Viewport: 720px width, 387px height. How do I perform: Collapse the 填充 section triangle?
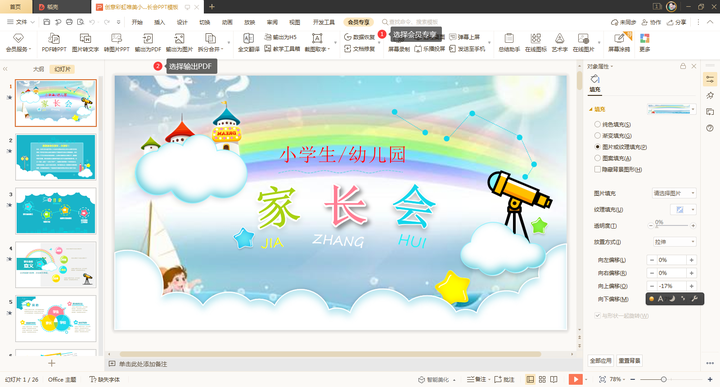point(591,109)
